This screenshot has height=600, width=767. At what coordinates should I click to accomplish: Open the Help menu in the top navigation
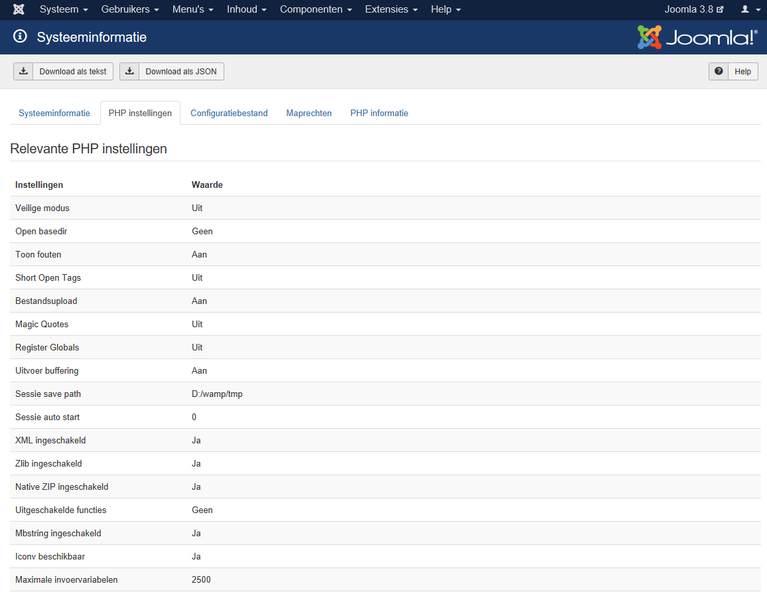445,9
